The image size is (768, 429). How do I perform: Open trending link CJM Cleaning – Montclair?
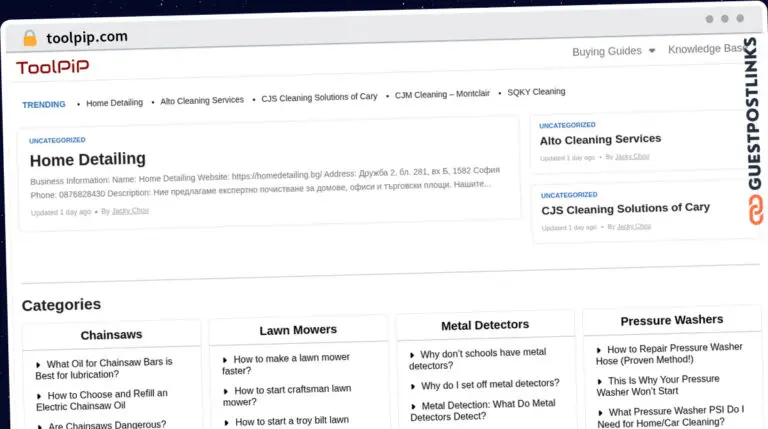442,94
